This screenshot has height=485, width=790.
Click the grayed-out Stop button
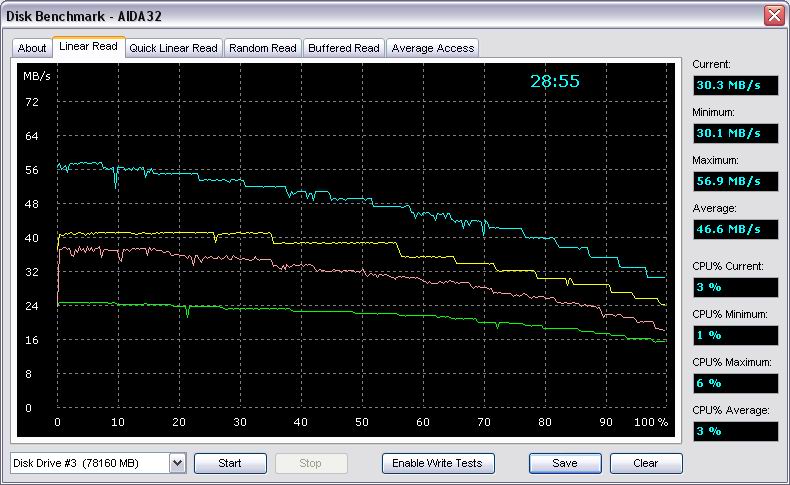pyautogui.click(x=310, y=463)
